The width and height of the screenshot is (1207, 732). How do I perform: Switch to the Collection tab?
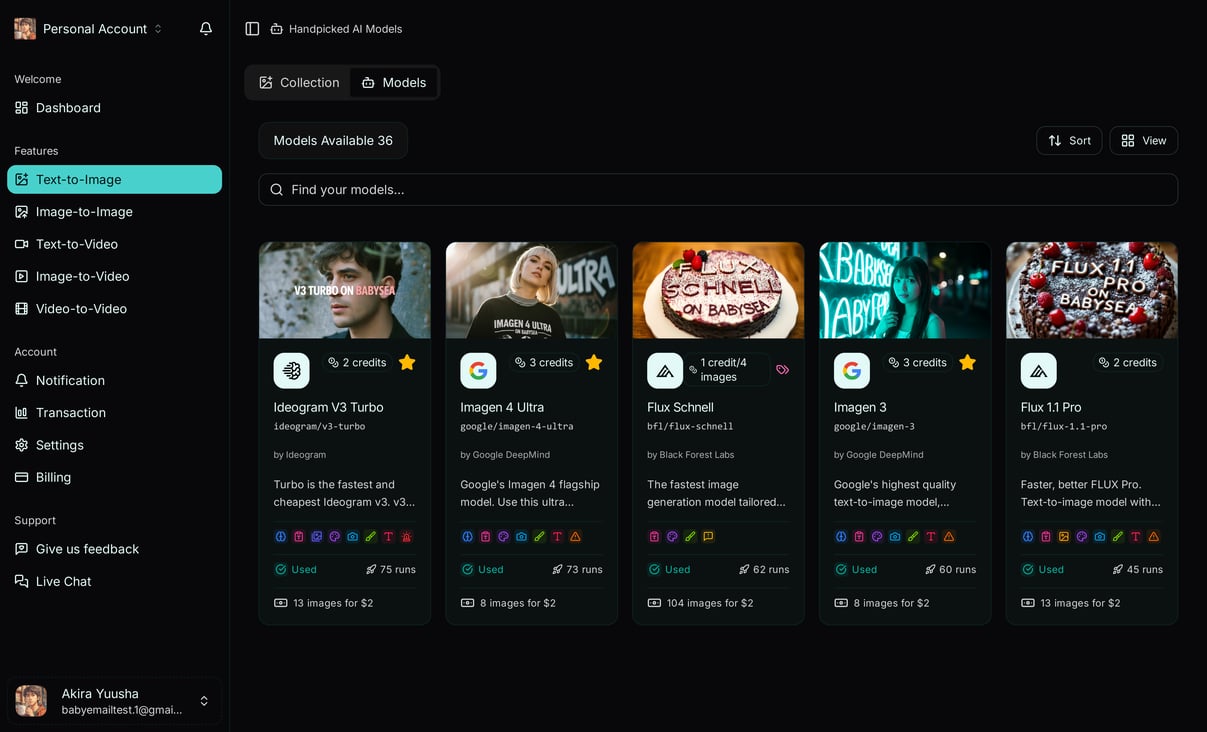pos(299,83)
